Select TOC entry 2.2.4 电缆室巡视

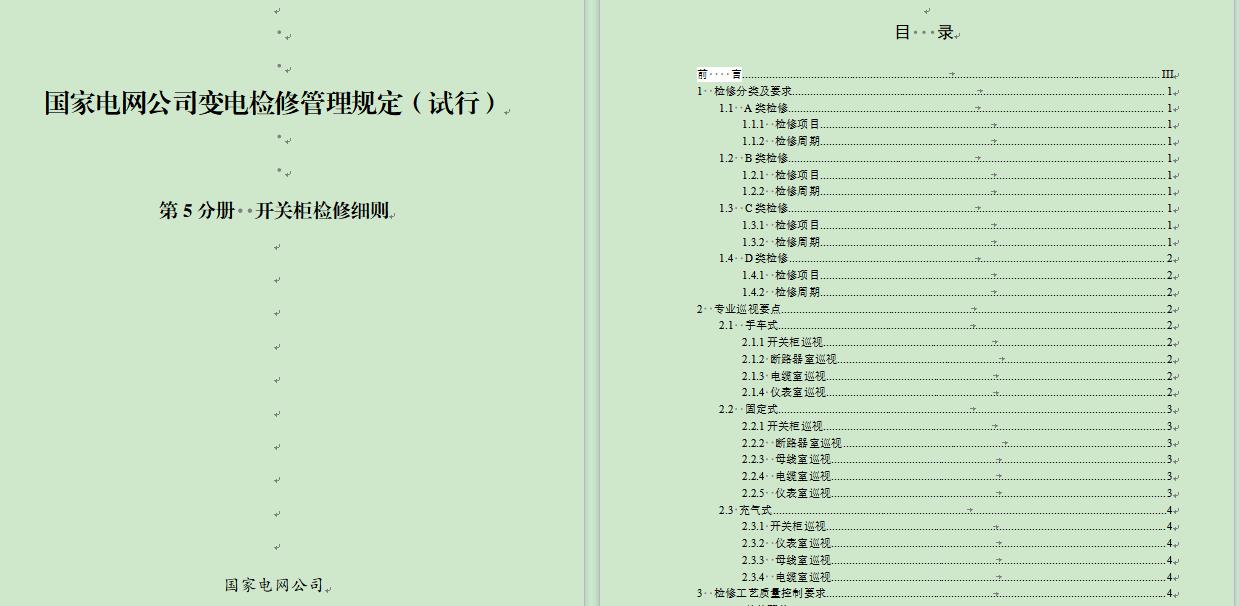[x=958, y=476]
